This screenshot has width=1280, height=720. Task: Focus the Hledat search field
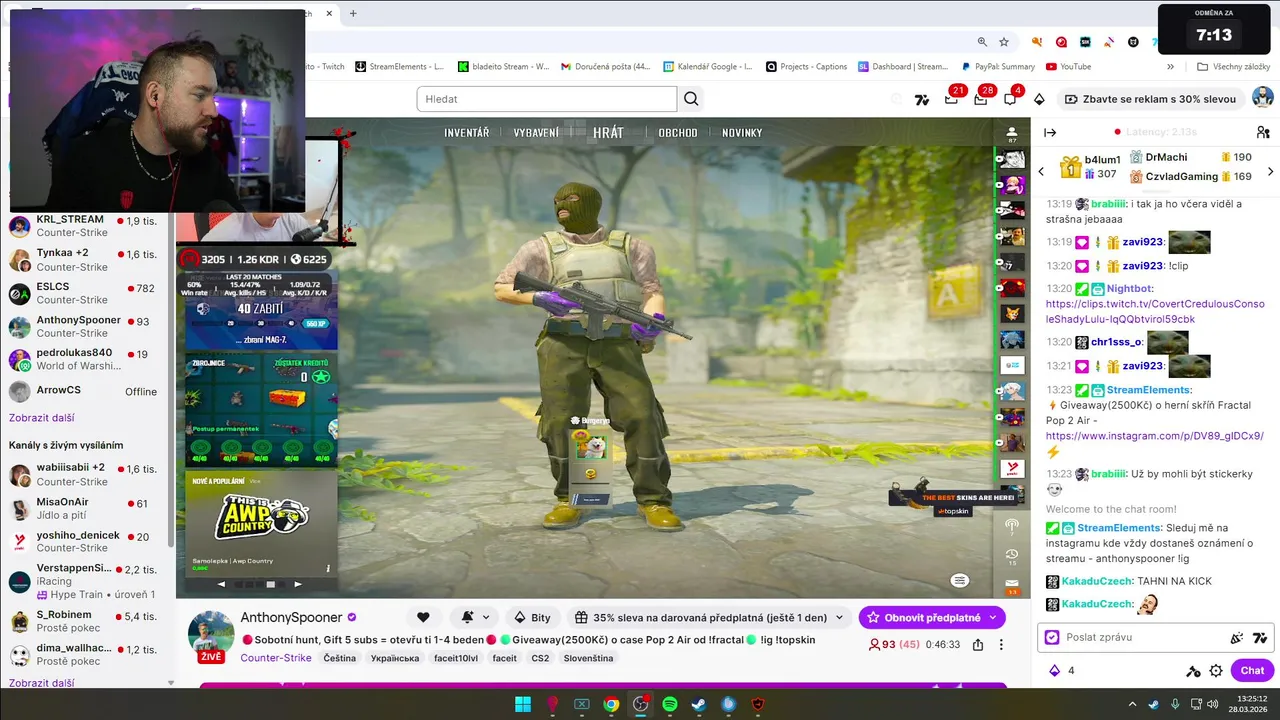pos(547,99)
